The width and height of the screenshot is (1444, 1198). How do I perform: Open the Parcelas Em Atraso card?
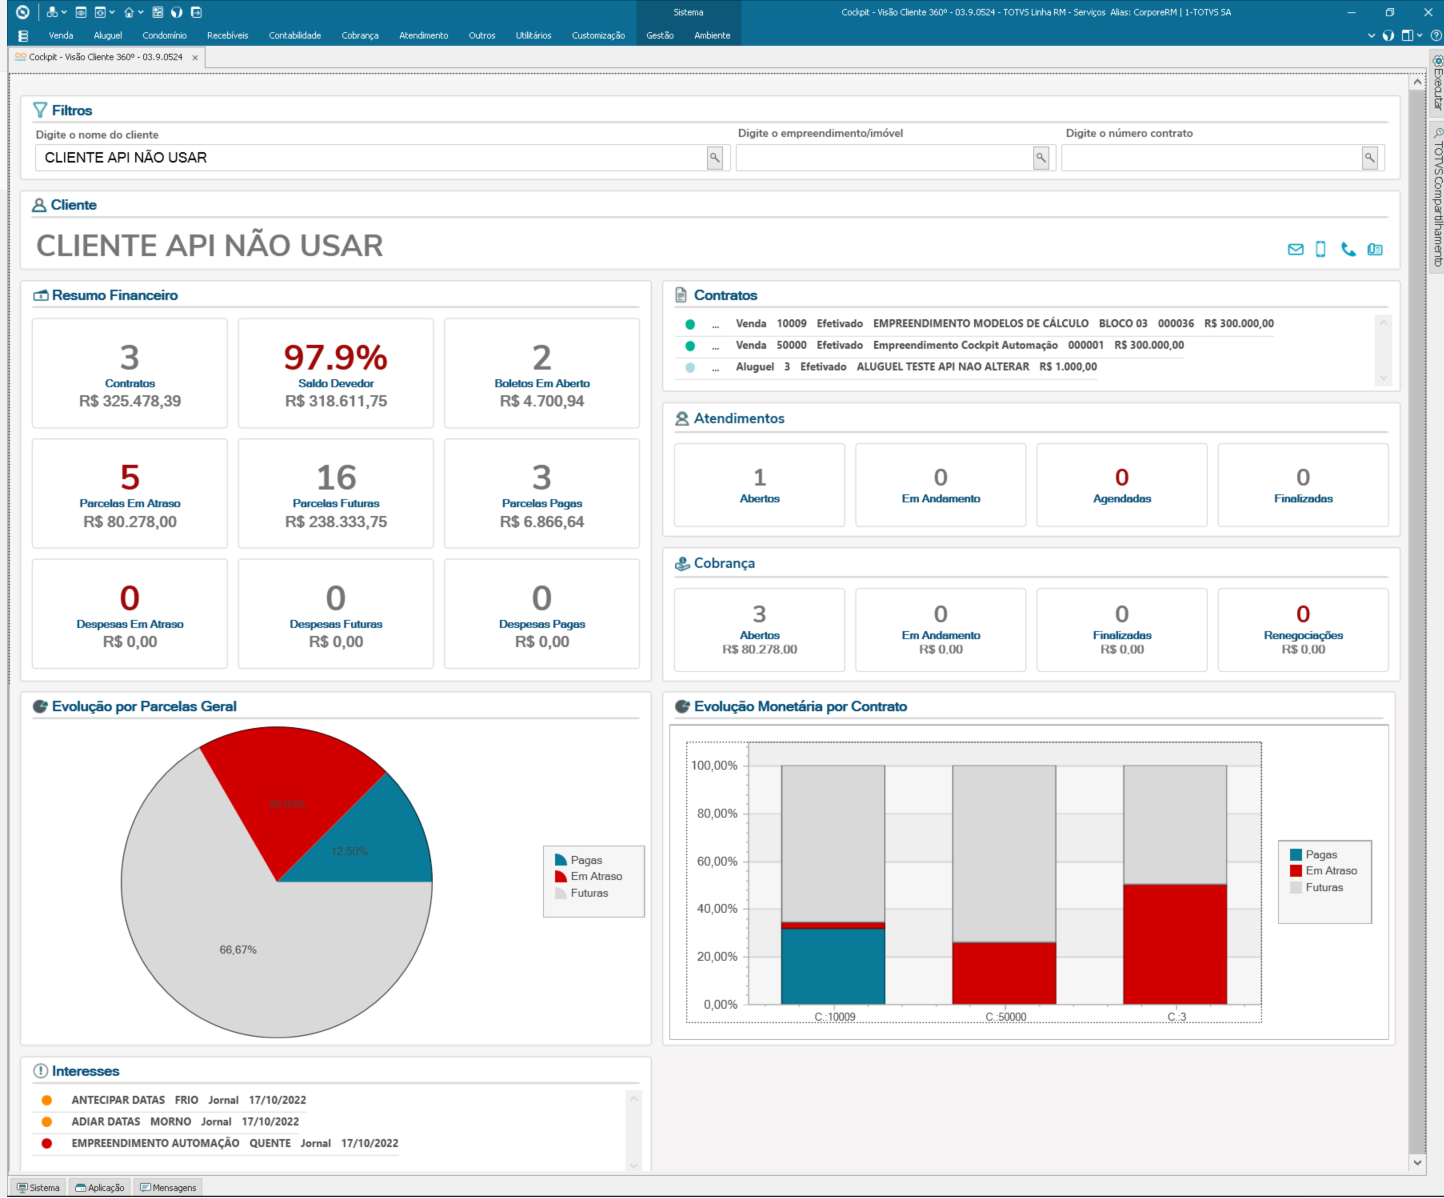(x=130, y=493)
